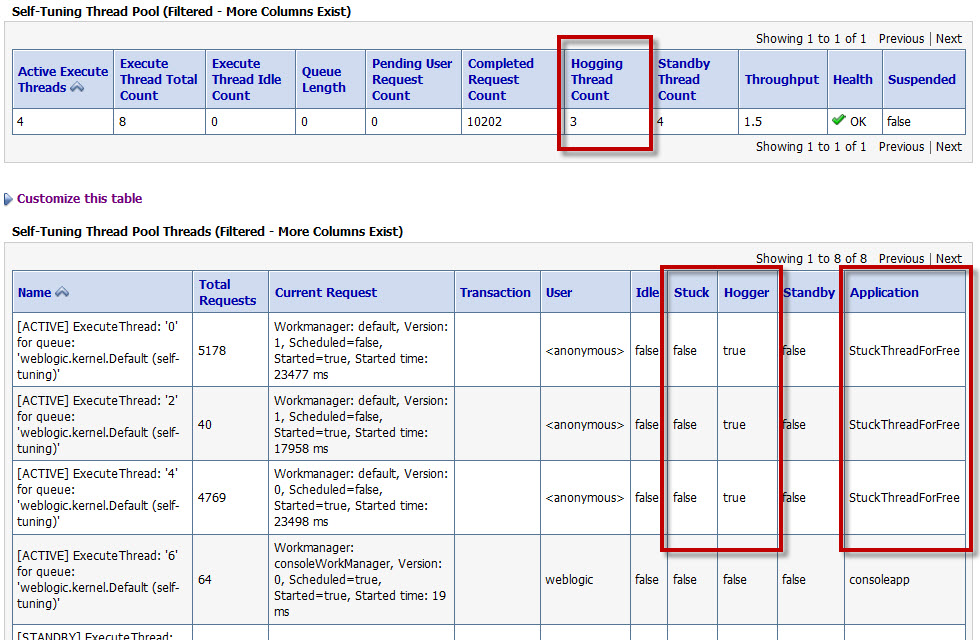The image size is (980, 640).
Task: Select total requests value 5178
Action: coord(212,351)
